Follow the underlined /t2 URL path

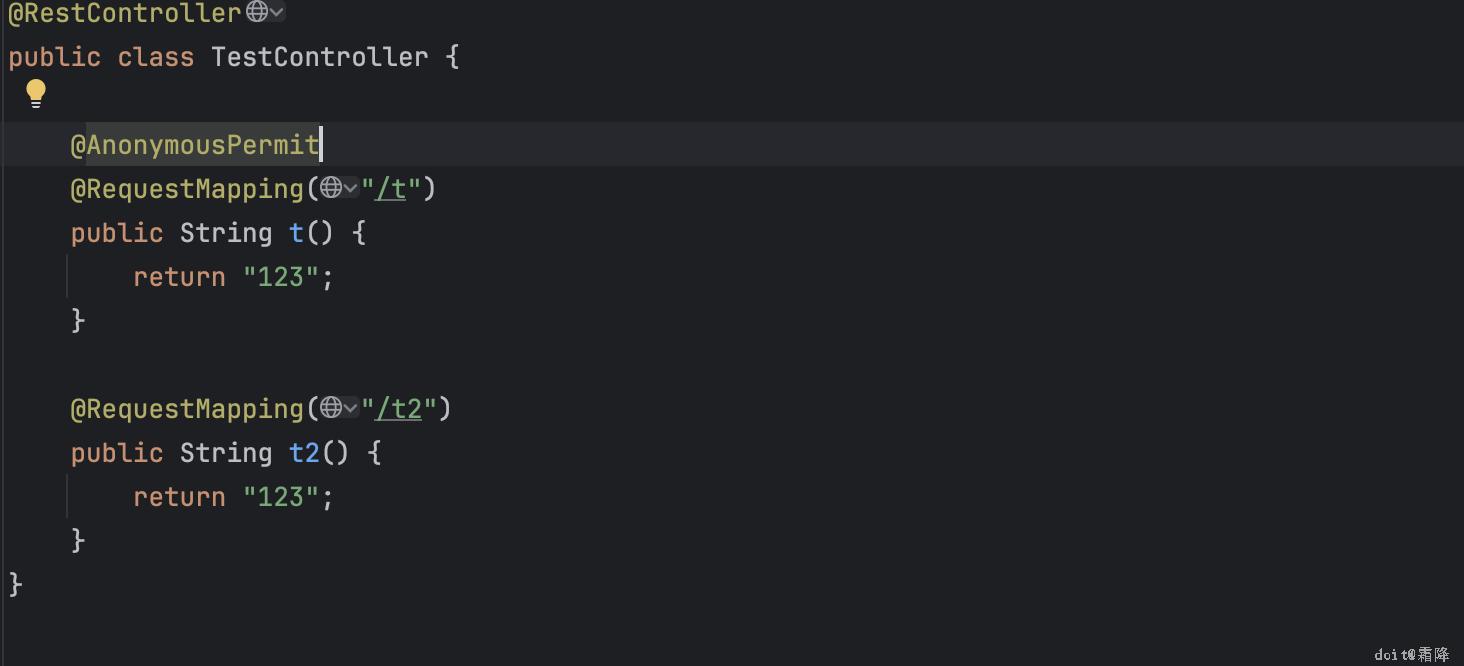(406, 409)
